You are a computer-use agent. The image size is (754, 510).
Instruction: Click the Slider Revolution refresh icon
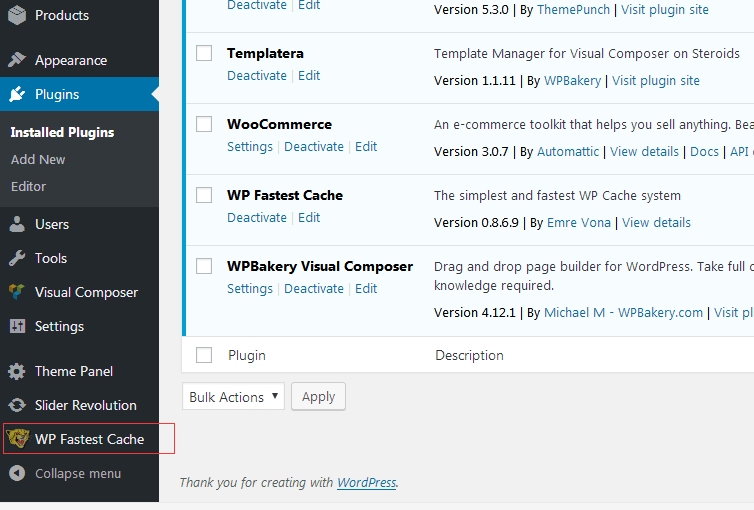point(17,405)
